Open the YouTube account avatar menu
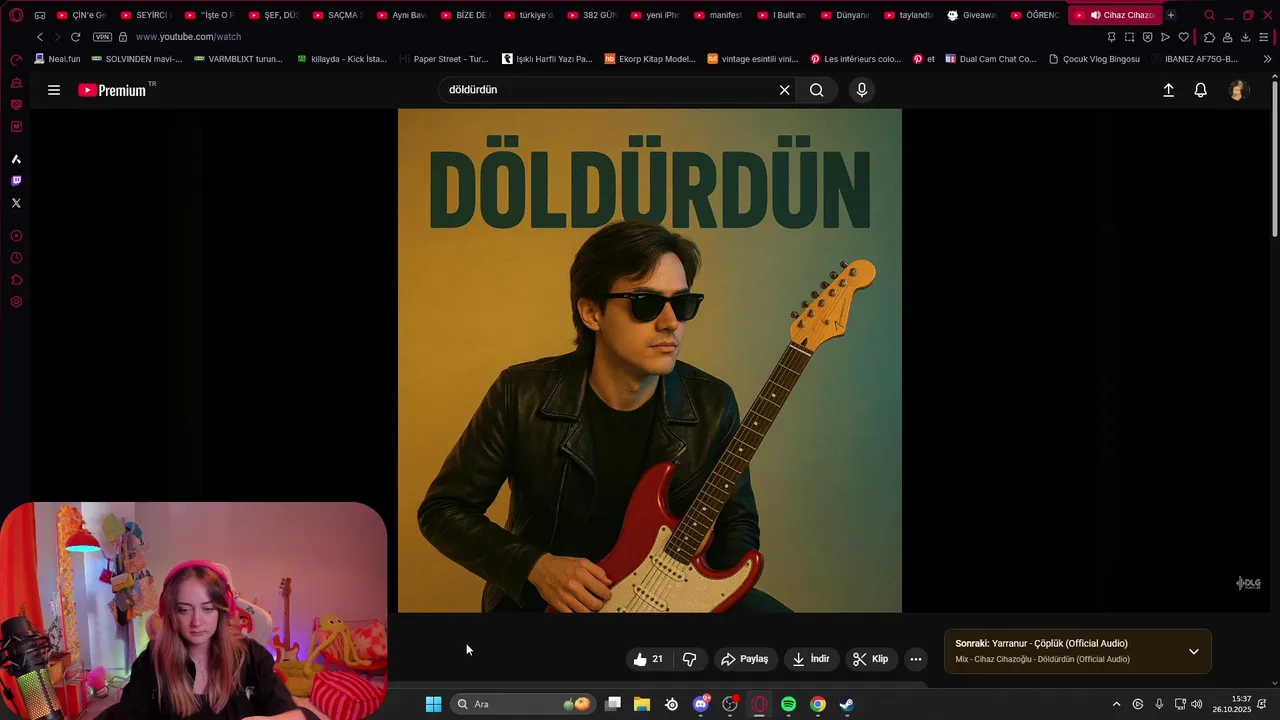Image resolution: width=1280 pixels, height=720 pixels. (x=1238, y=90)
